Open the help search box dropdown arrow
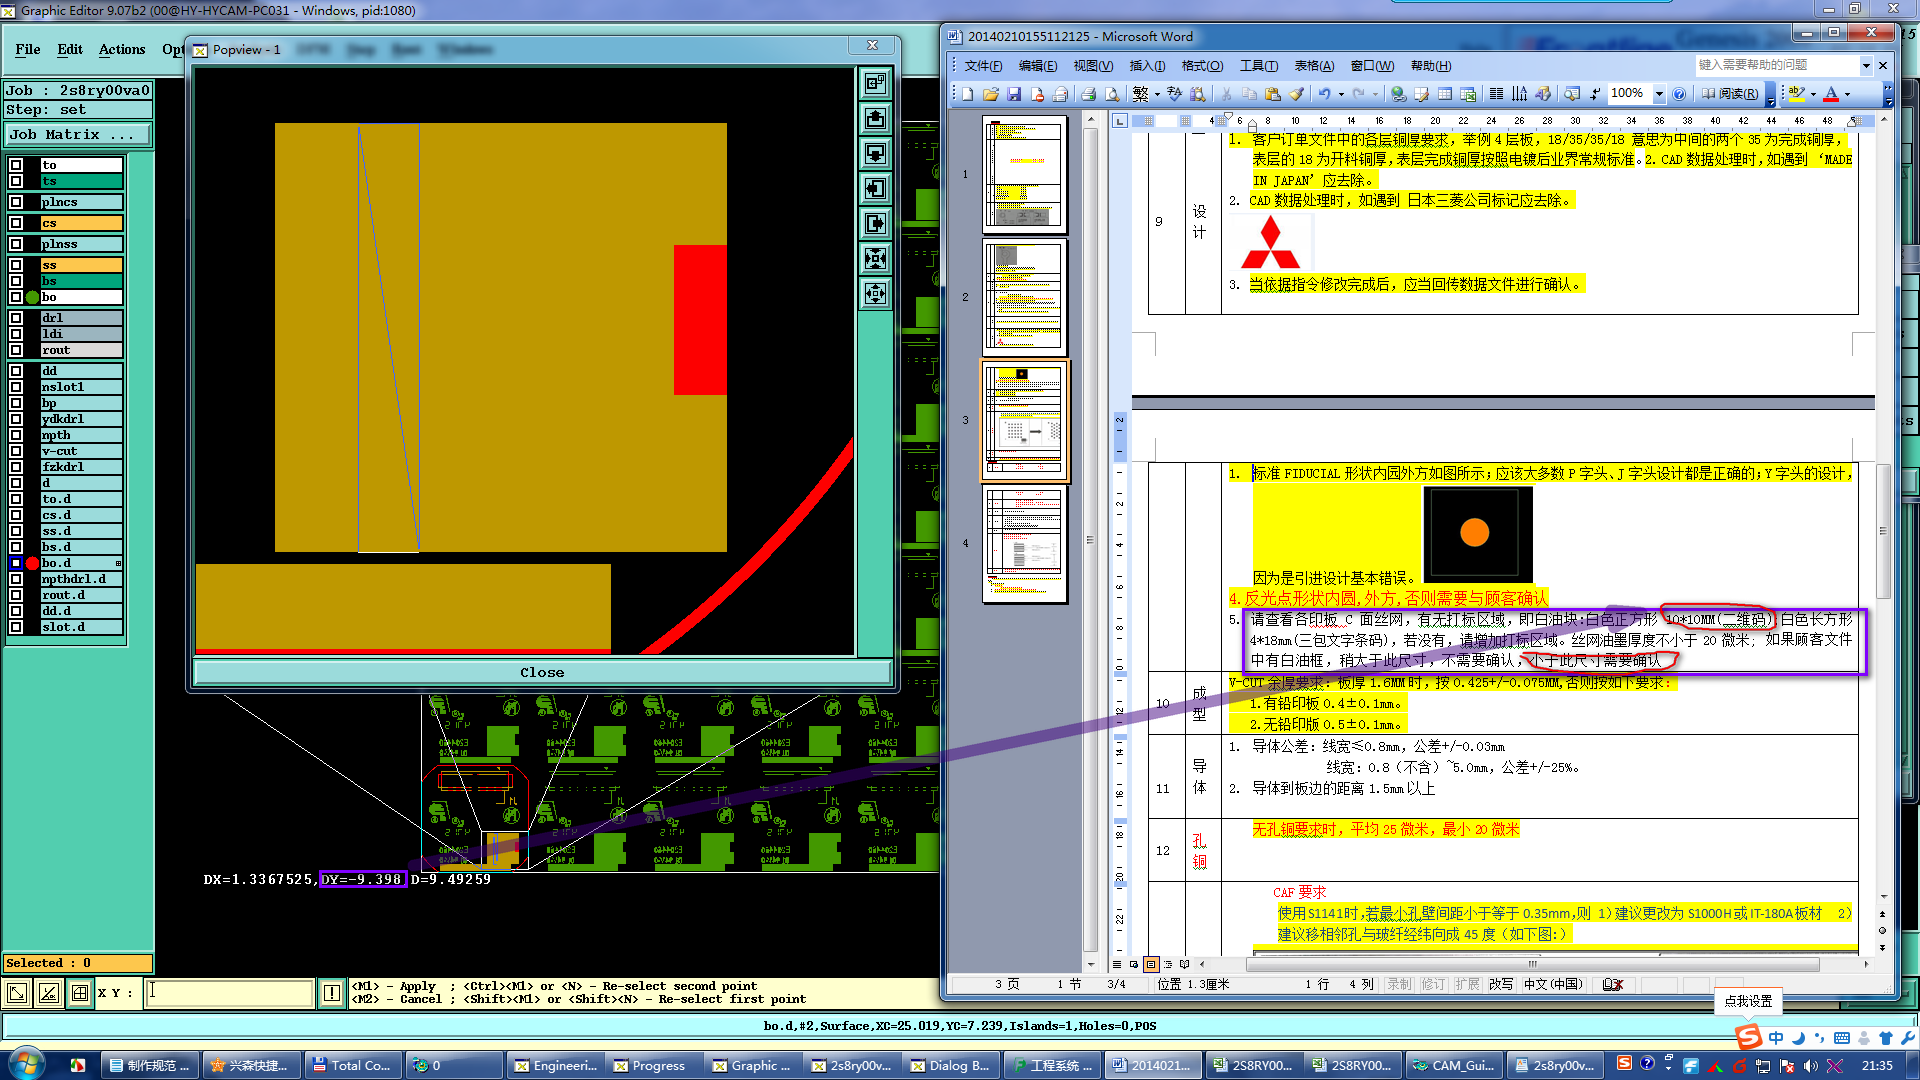This screenshot has height=1080, width=1920. click(1866, 66)
